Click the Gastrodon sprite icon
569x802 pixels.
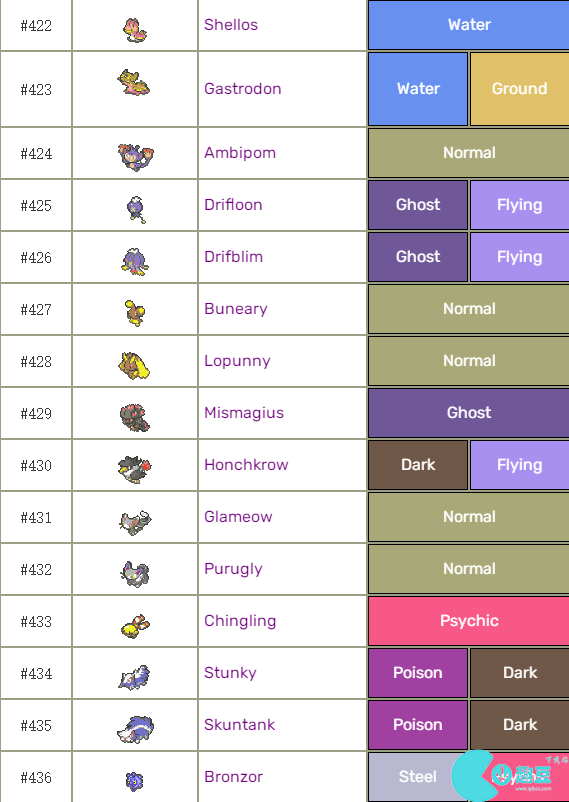(x=134, y=83)
